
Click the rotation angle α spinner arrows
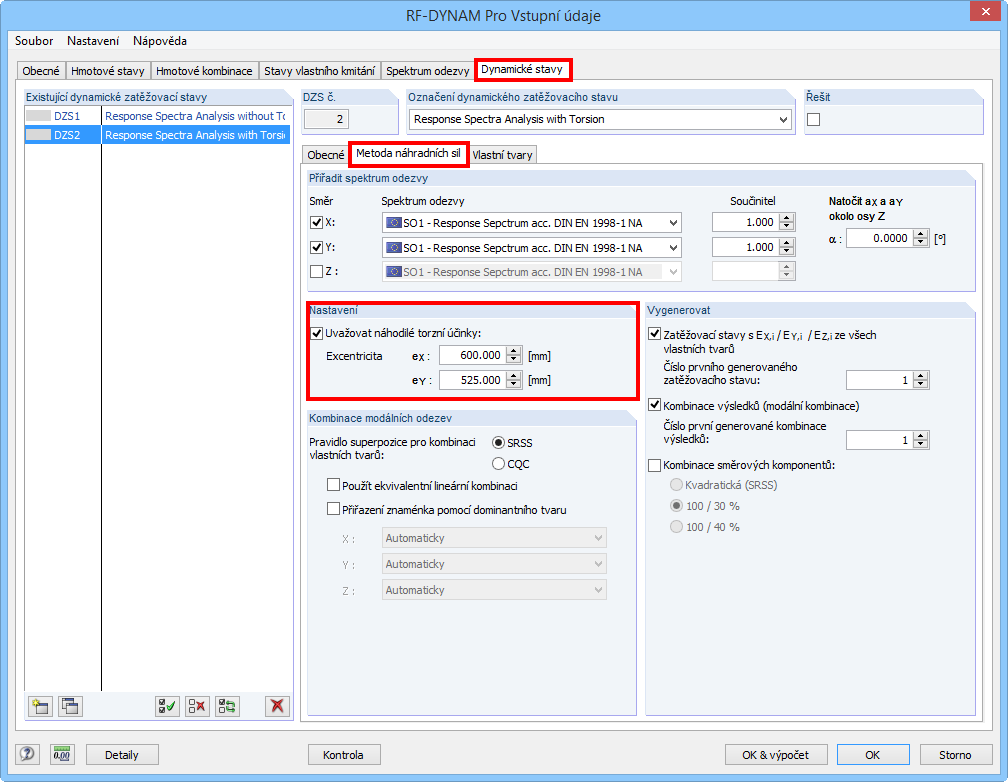pos(921,239)
